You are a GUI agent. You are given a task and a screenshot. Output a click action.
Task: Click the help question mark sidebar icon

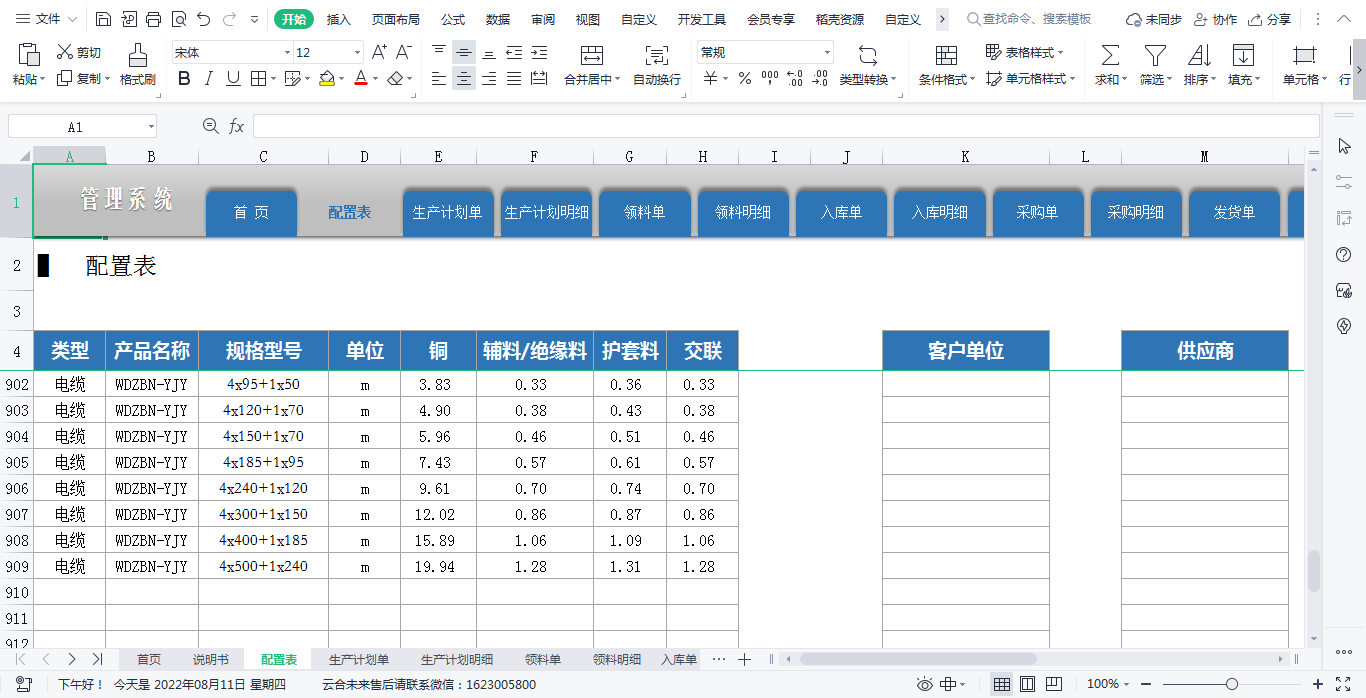tap(1344, 255)
